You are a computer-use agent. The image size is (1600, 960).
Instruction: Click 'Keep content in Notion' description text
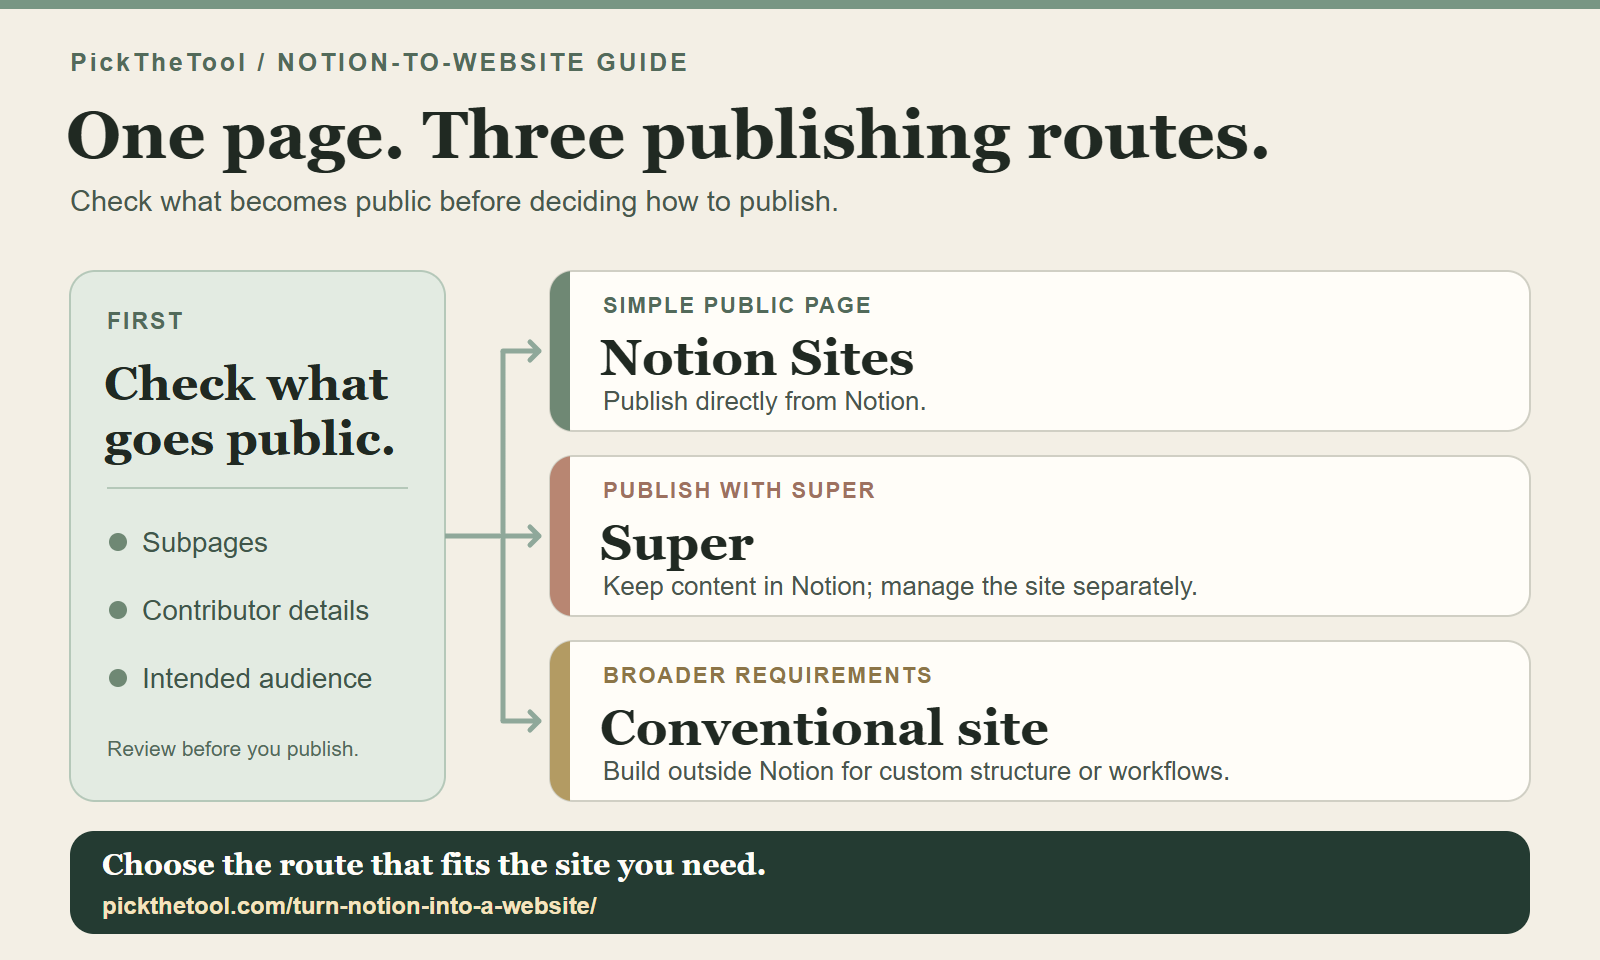click(900, 586)
